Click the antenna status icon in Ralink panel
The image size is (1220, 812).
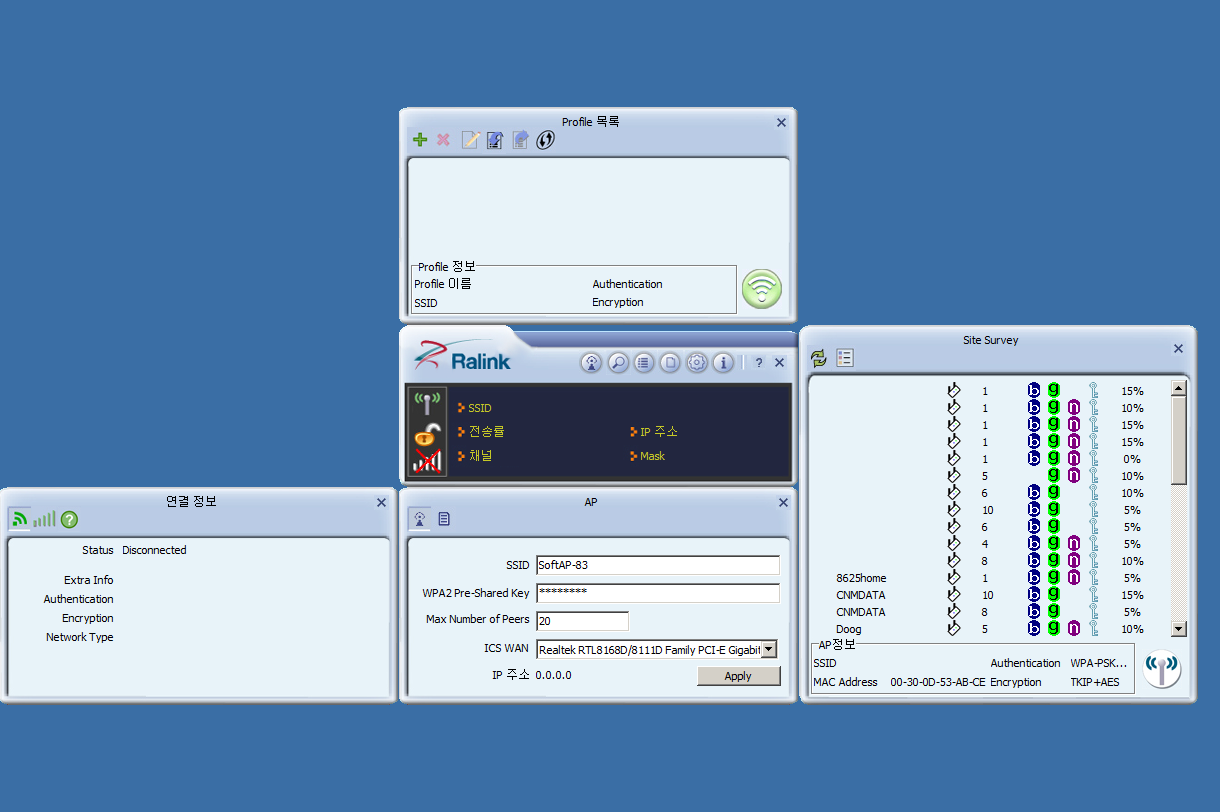(x=427, y=405)
